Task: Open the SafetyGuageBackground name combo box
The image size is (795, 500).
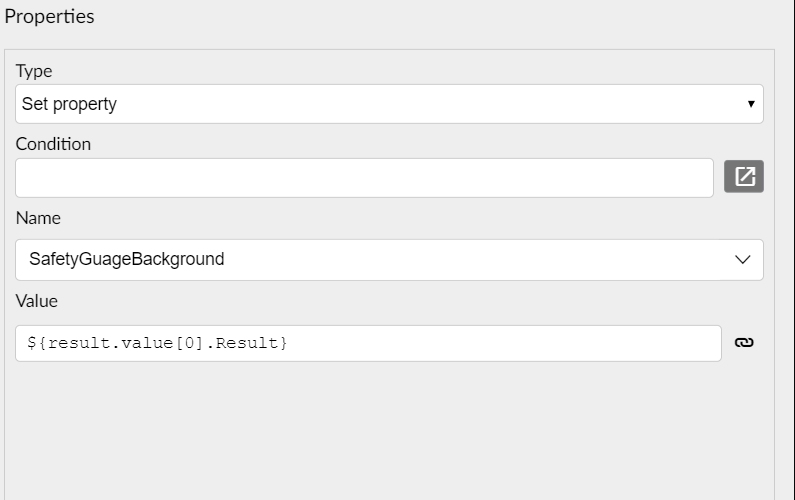Action: point(389,260)
